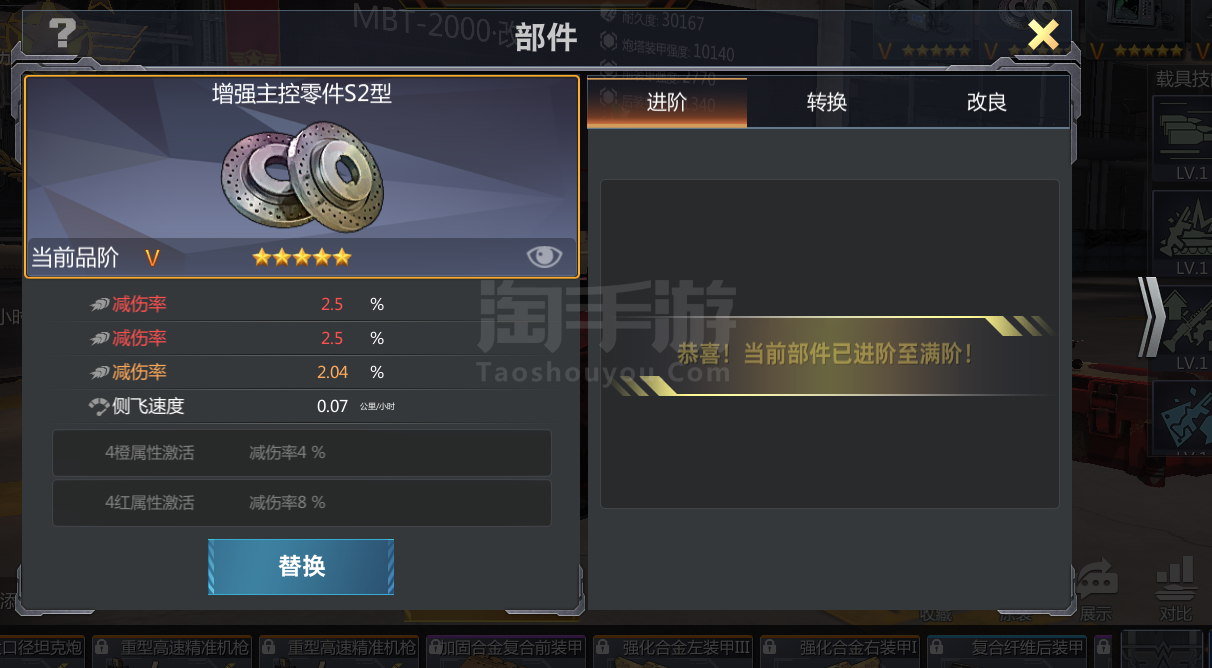Click the first red 减伤率 attribute icon

(99, 305)
